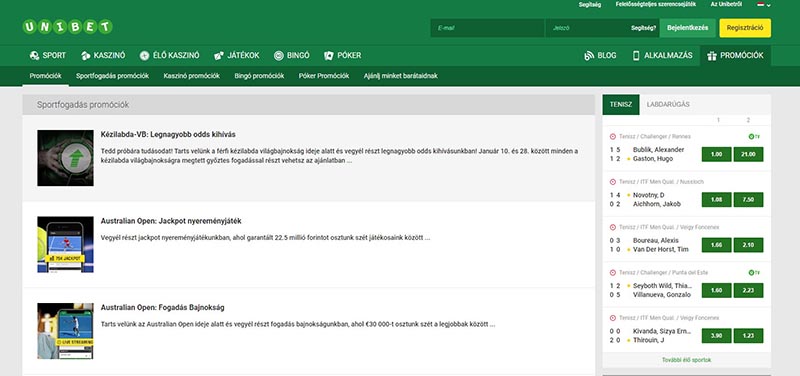Open Australian Open: Jackpot nyereményjáték title
800x376 pixels.
[171, 221]
